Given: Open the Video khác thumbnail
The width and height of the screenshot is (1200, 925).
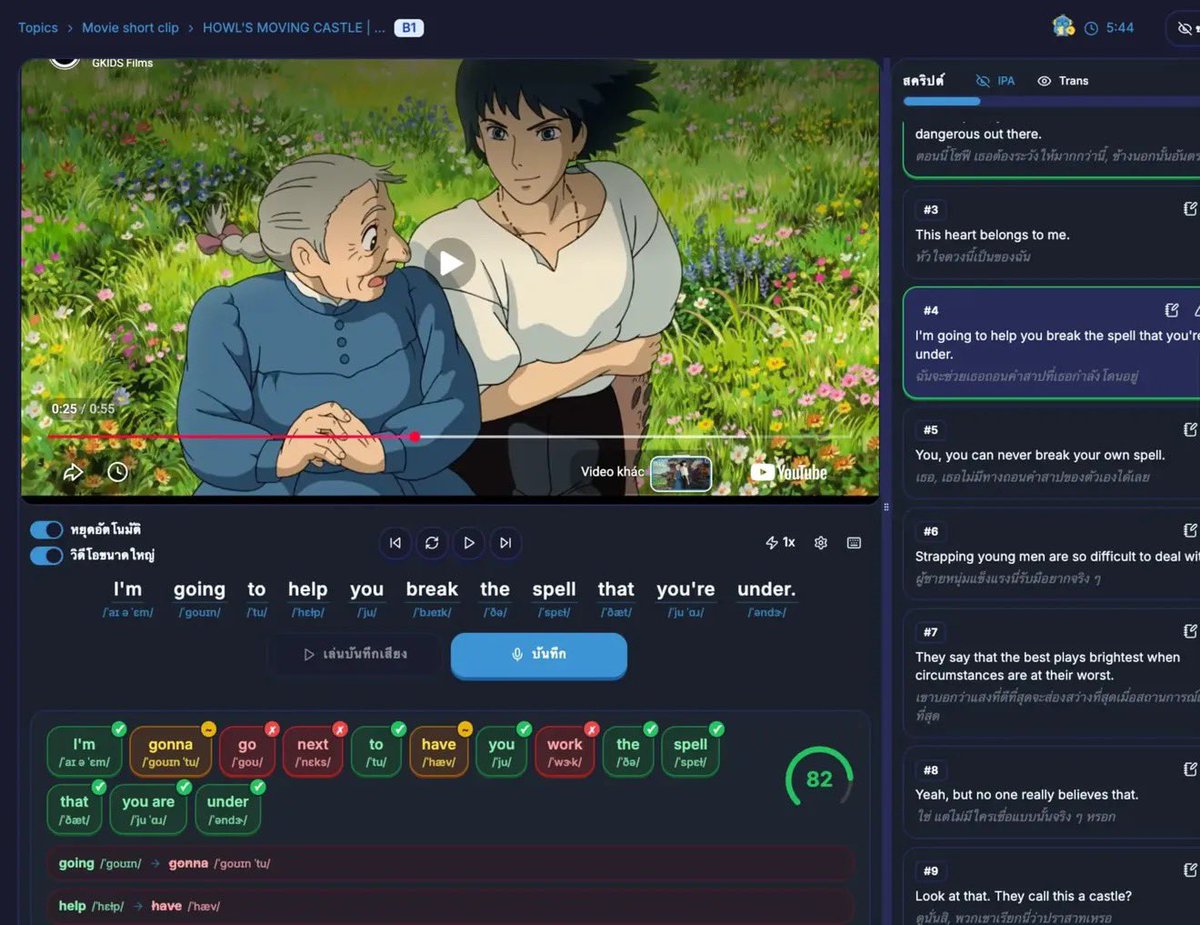Looking at the screenshot, I should coord(681,473).
